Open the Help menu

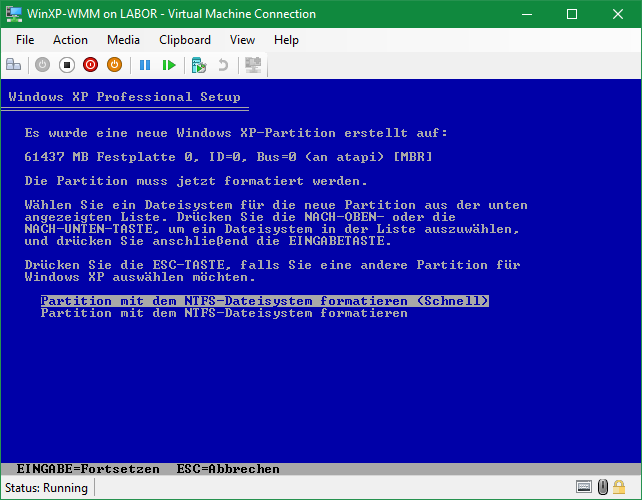coord(286,40)
